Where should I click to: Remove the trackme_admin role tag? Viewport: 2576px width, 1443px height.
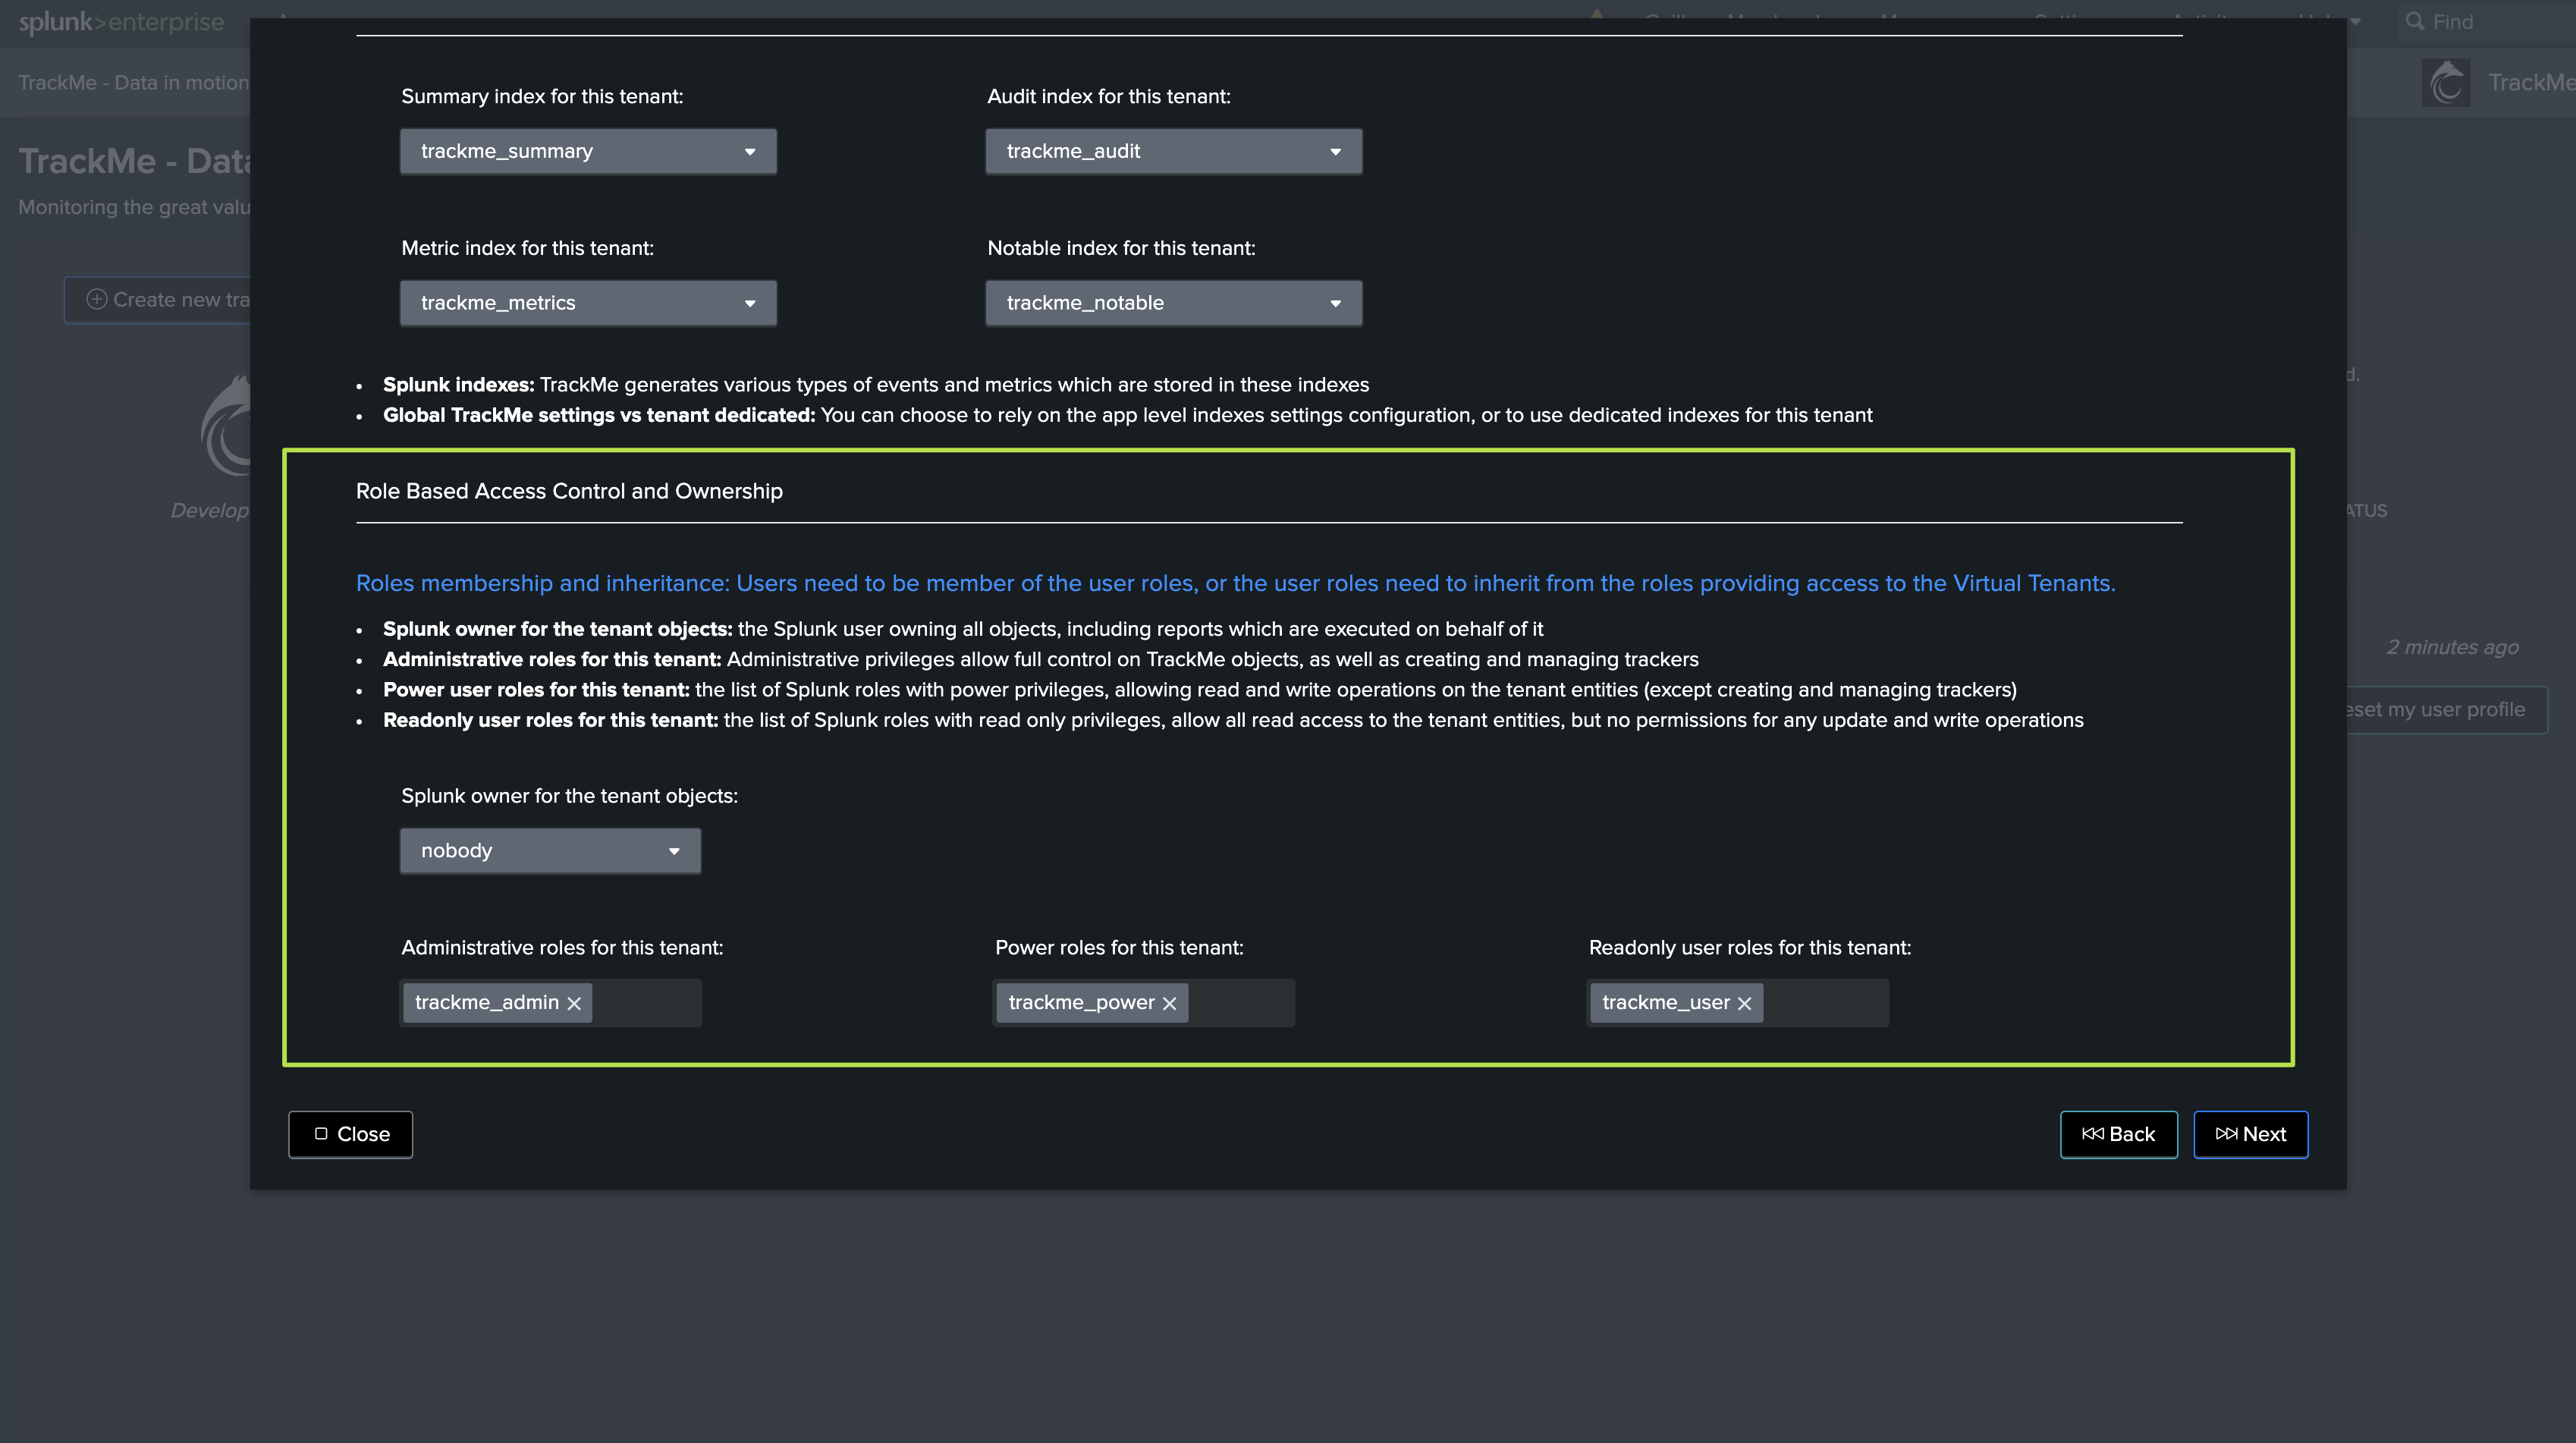tap(574, 1003)
